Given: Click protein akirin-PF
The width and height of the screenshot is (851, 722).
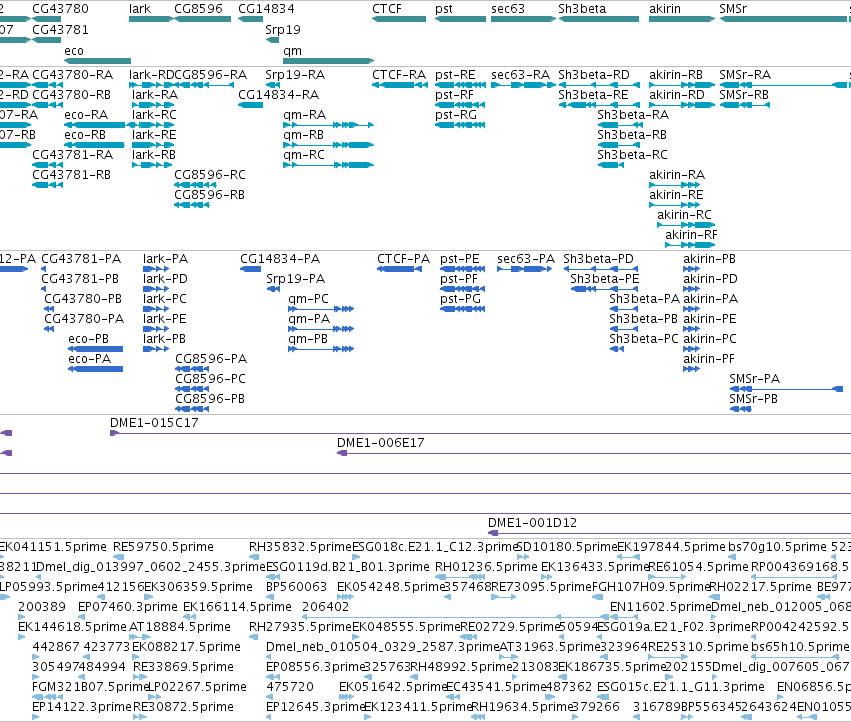Looking at the screenshot, I should pos(709,359).
